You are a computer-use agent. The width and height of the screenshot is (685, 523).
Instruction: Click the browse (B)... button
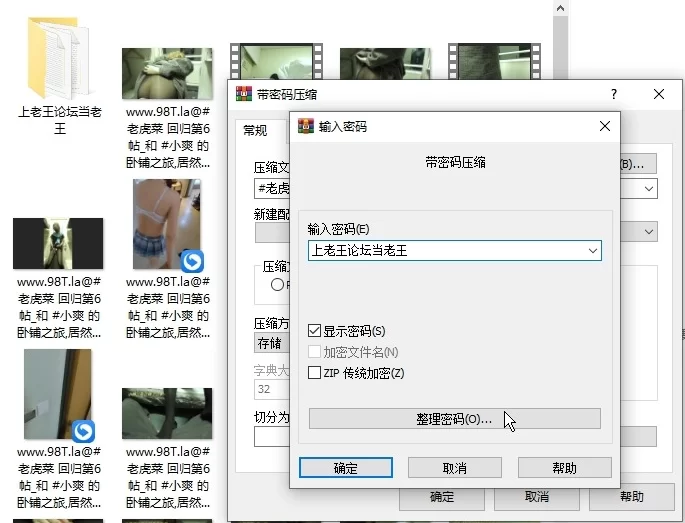(x=638, y=164)
